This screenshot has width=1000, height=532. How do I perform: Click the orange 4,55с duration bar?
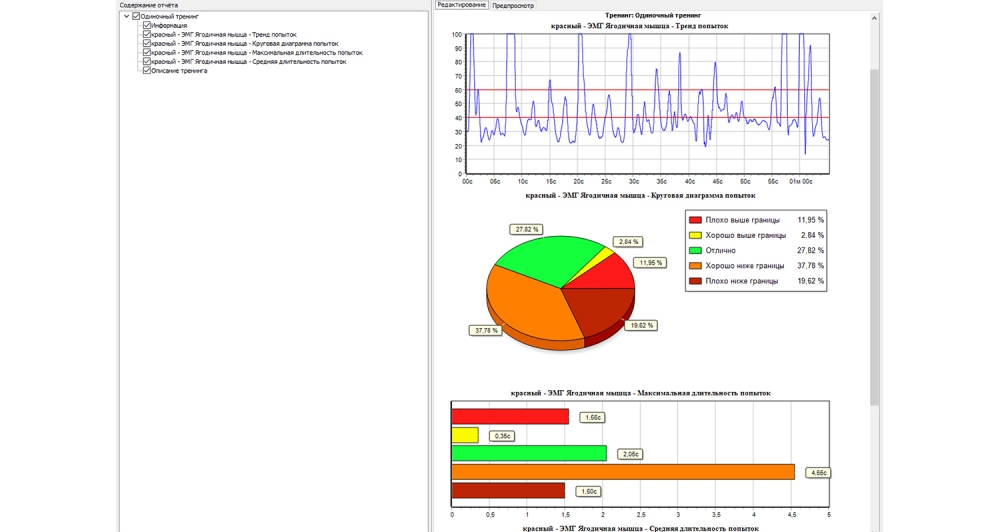[622, 471]
